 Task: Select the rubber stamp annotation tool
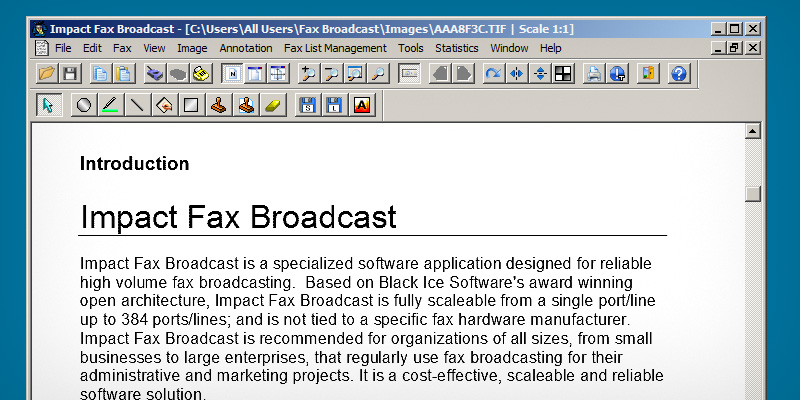(x=218, y=105)
